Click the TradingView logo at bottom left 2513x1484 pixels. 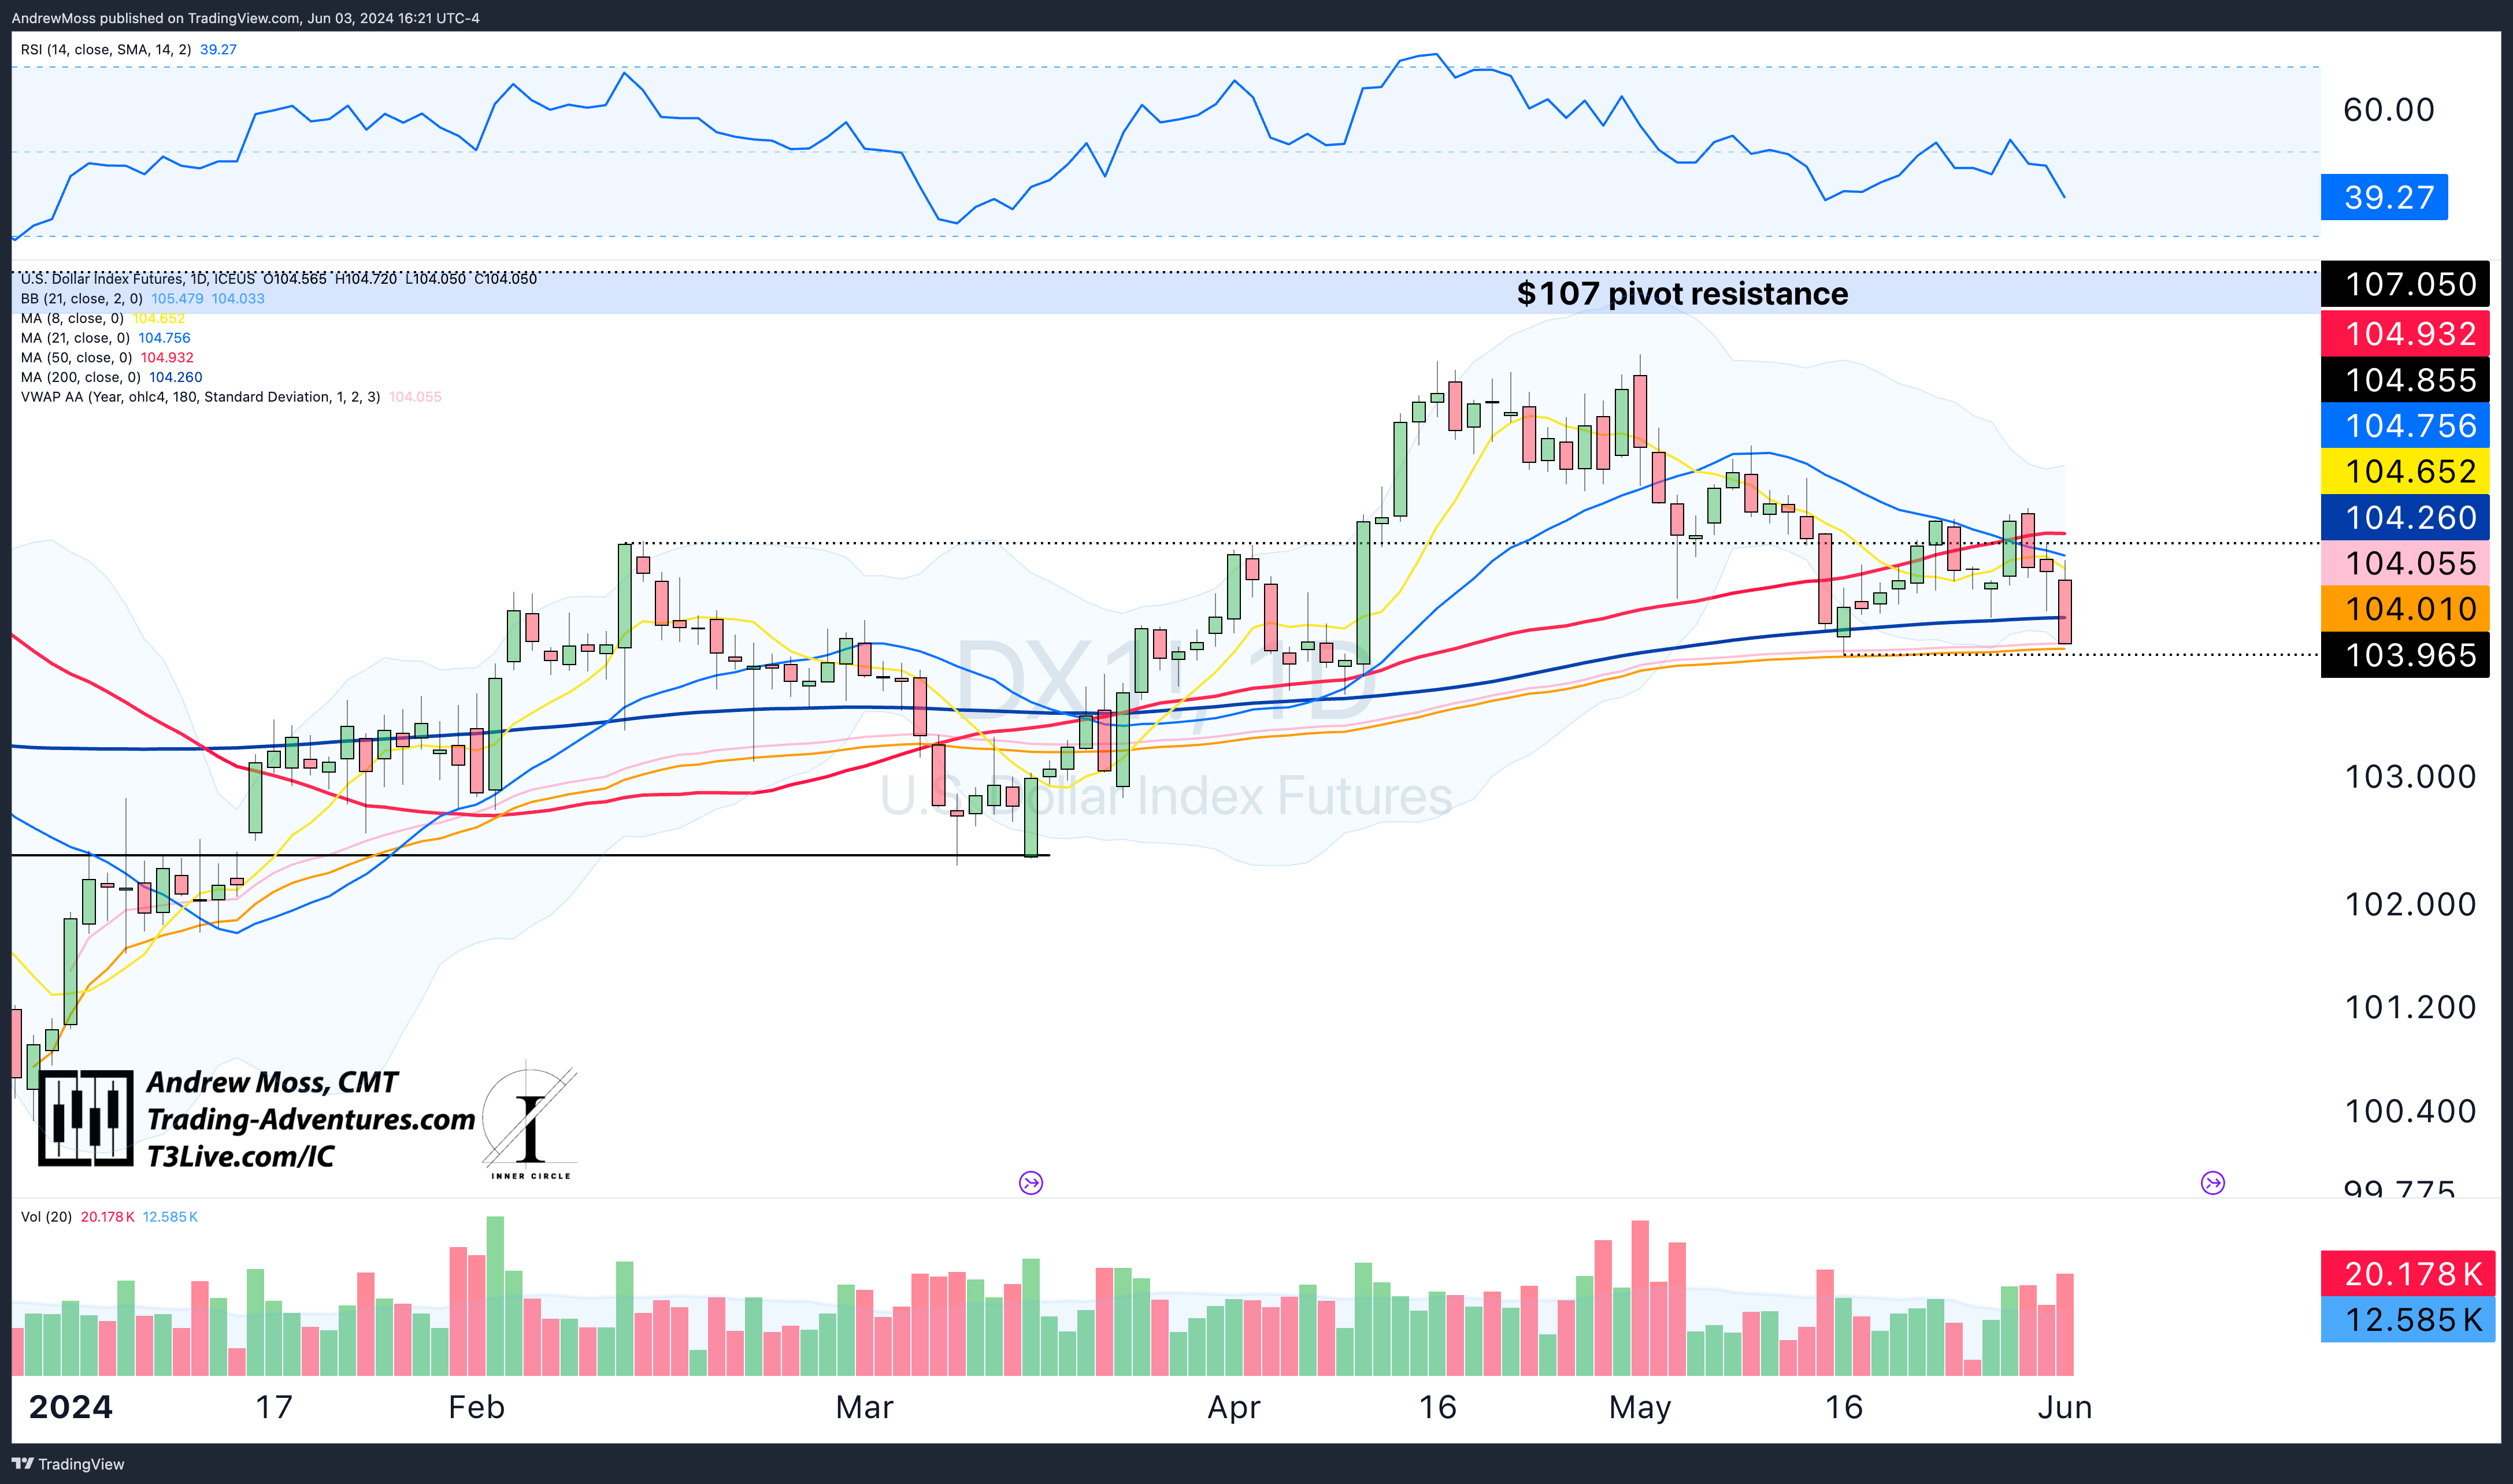point(68,1464)
